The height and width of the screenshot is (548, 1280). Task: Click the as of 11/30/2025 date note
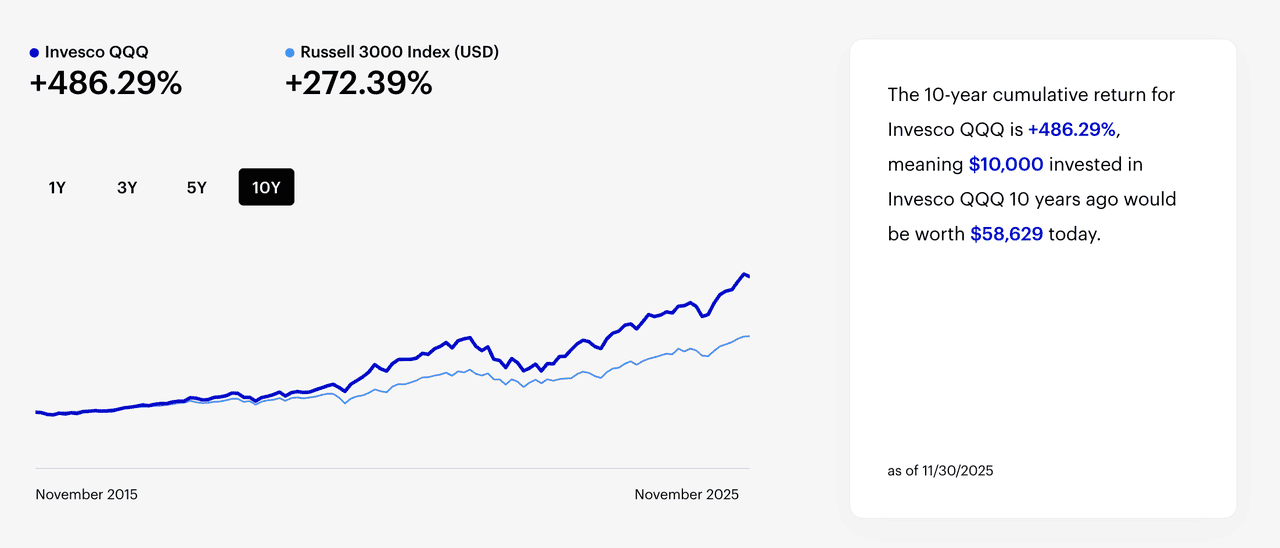[940, 470]
